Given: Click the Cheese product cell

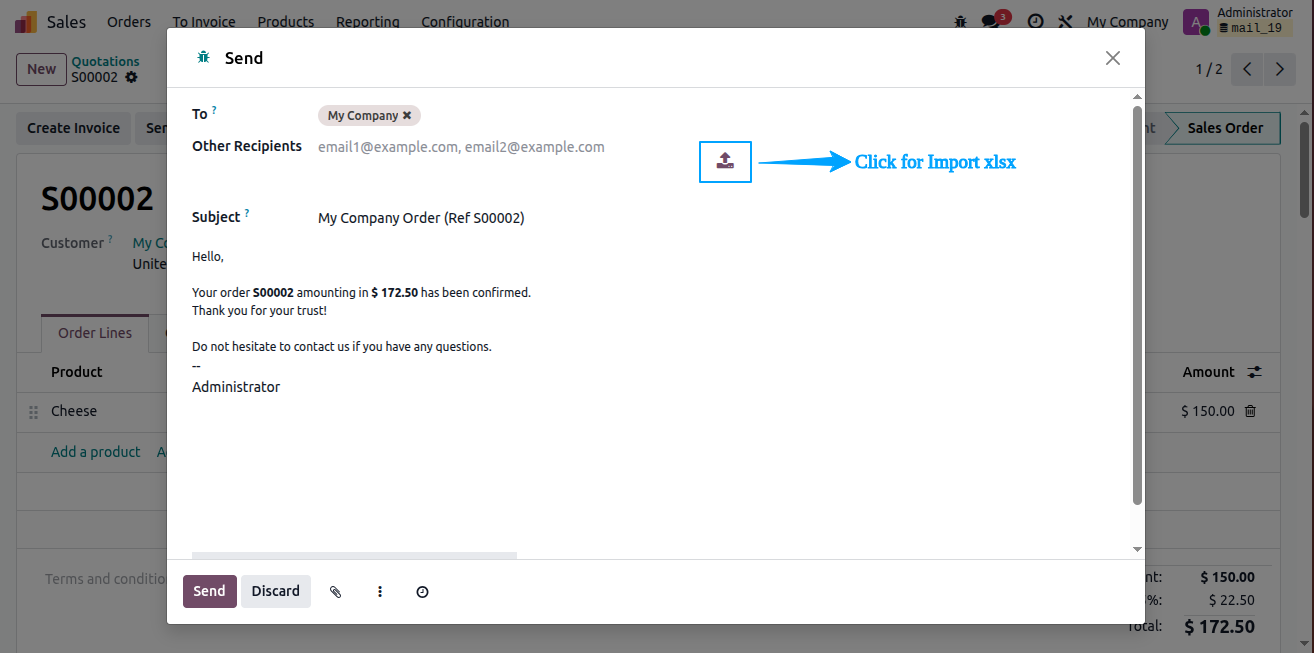Looking at the screenshot, I should click(74, 411).
